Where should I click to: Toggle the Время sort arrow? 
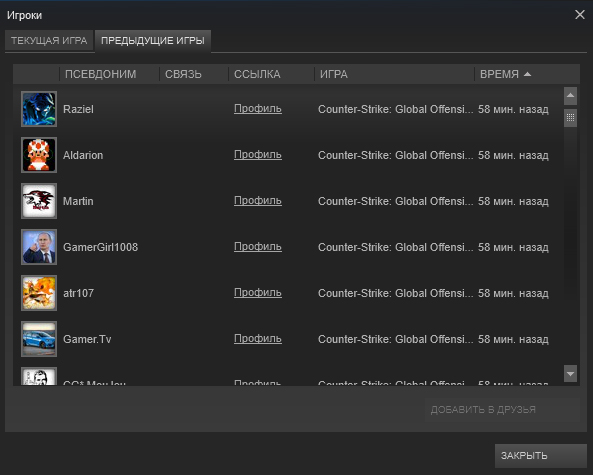click(x=528, y=74)
